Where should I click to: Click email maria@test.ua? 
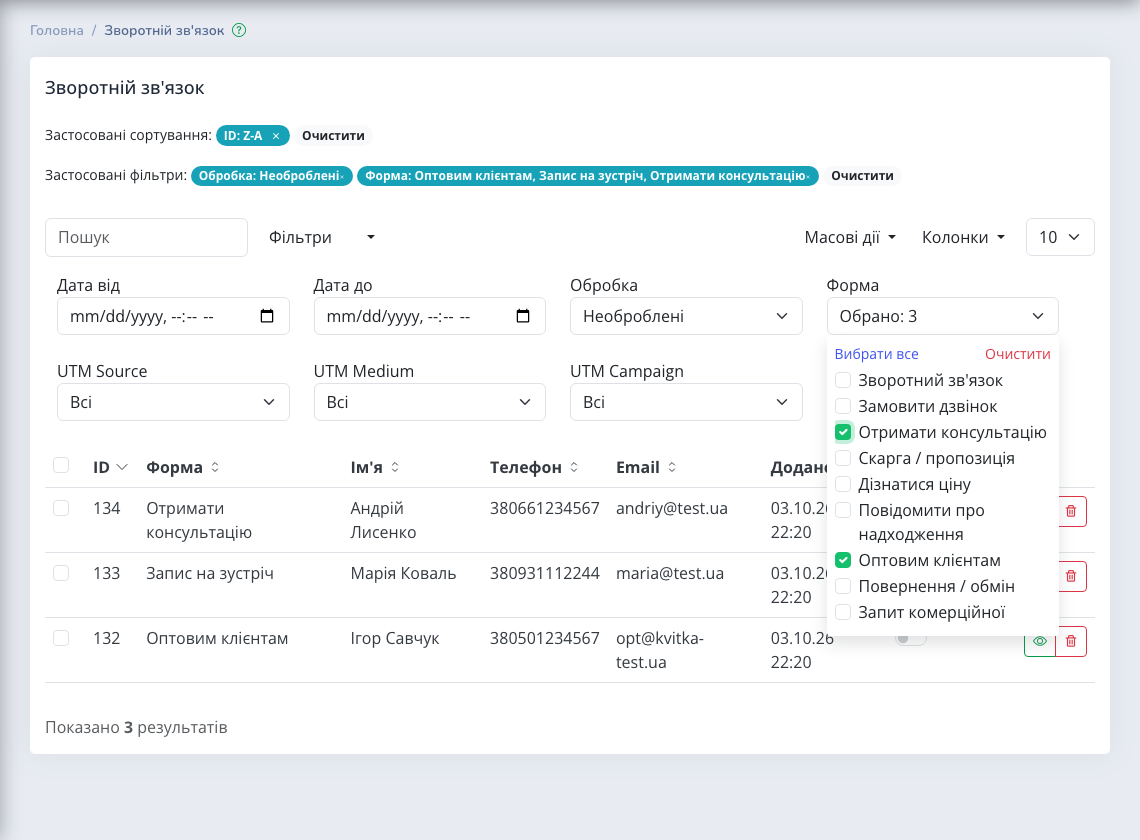click(670, 573)
